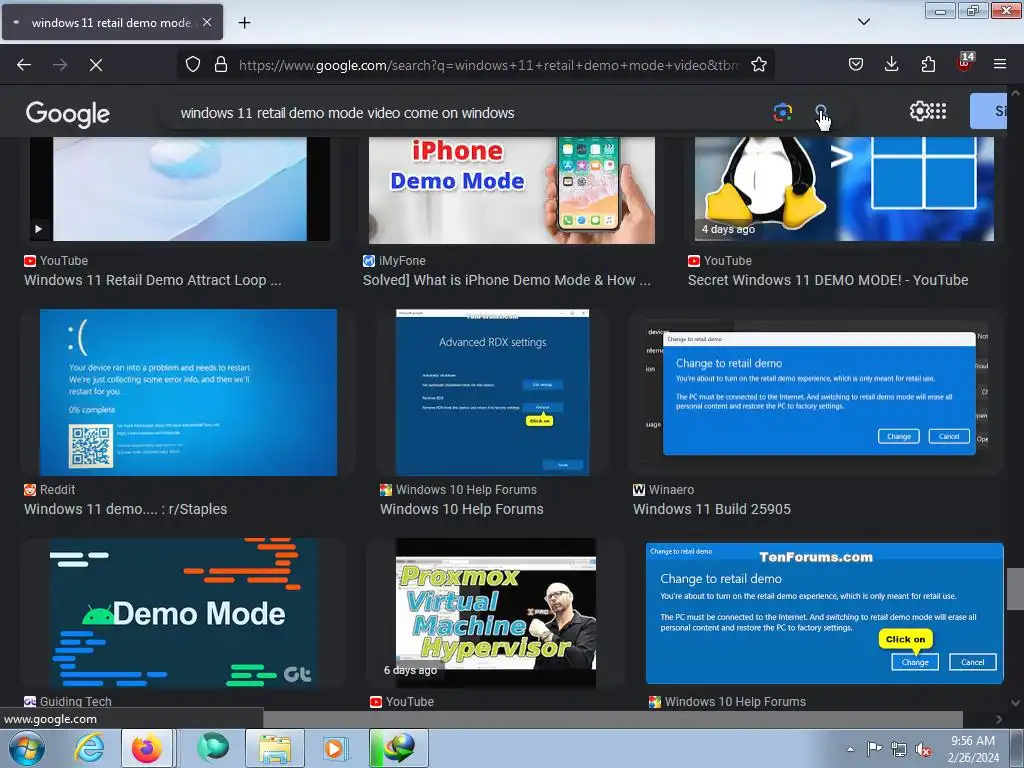Image resolution: width=1024 pixels, height=768 pixels.
Task: Click the vertical scrollbar down arrow
Action: (1016, 703)
